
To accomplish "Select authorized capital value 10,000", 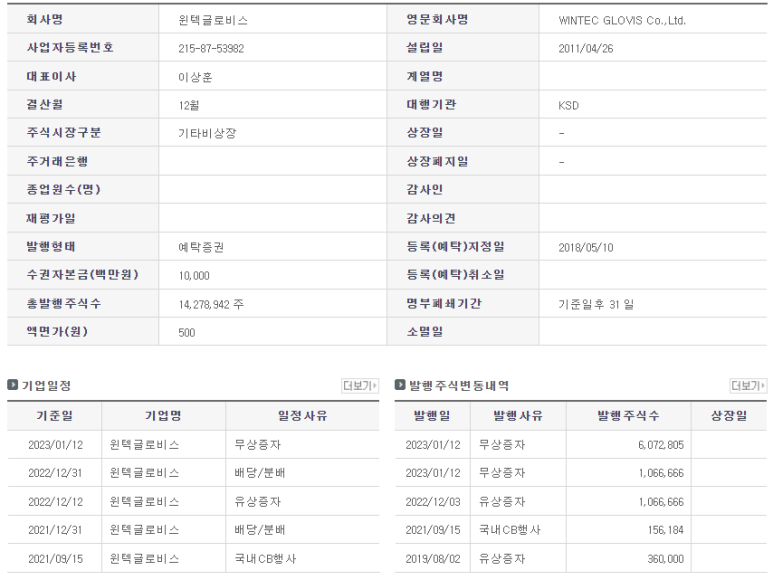I will (x=194, y=275).
